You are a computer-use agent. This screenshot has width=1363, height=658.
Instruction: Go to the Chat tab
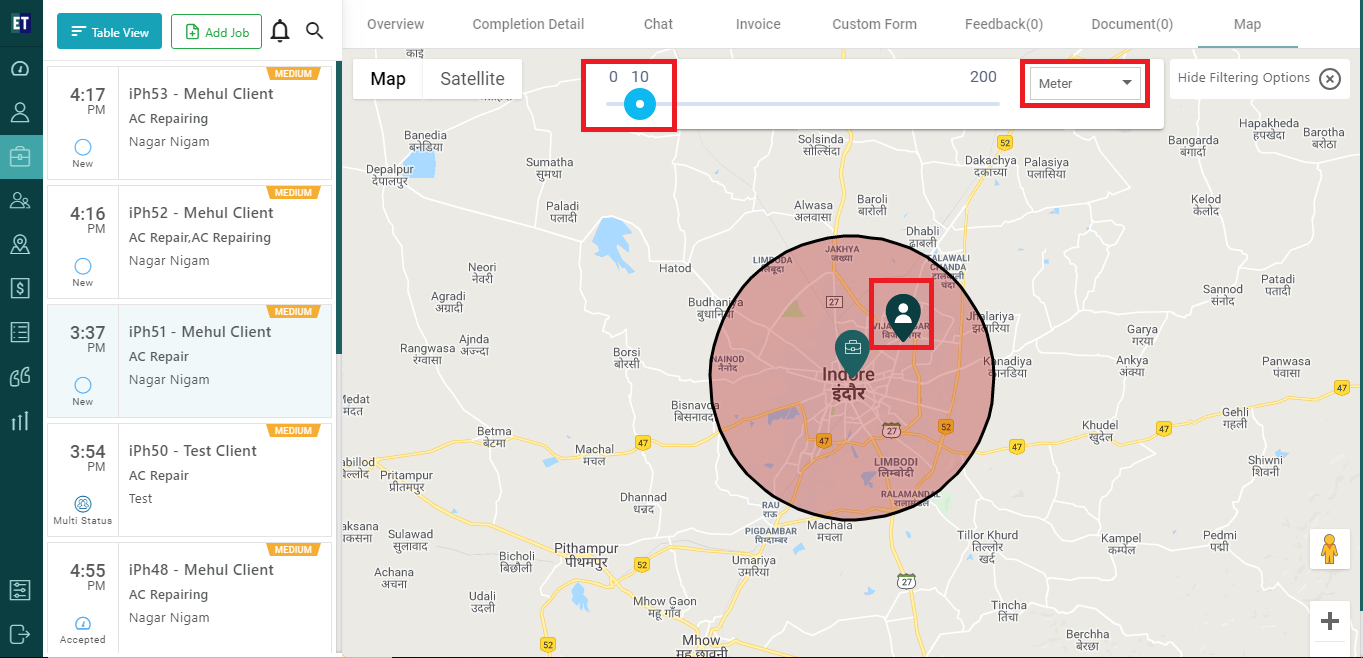pyautogui.click(x=658, y=24)
